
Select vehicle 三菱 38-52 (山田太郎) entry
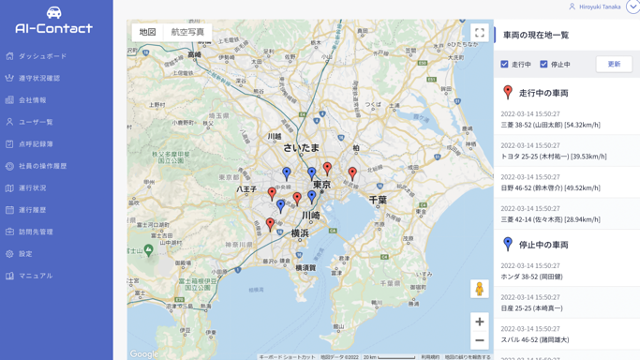pyautogui.click(x=567, y=119)
